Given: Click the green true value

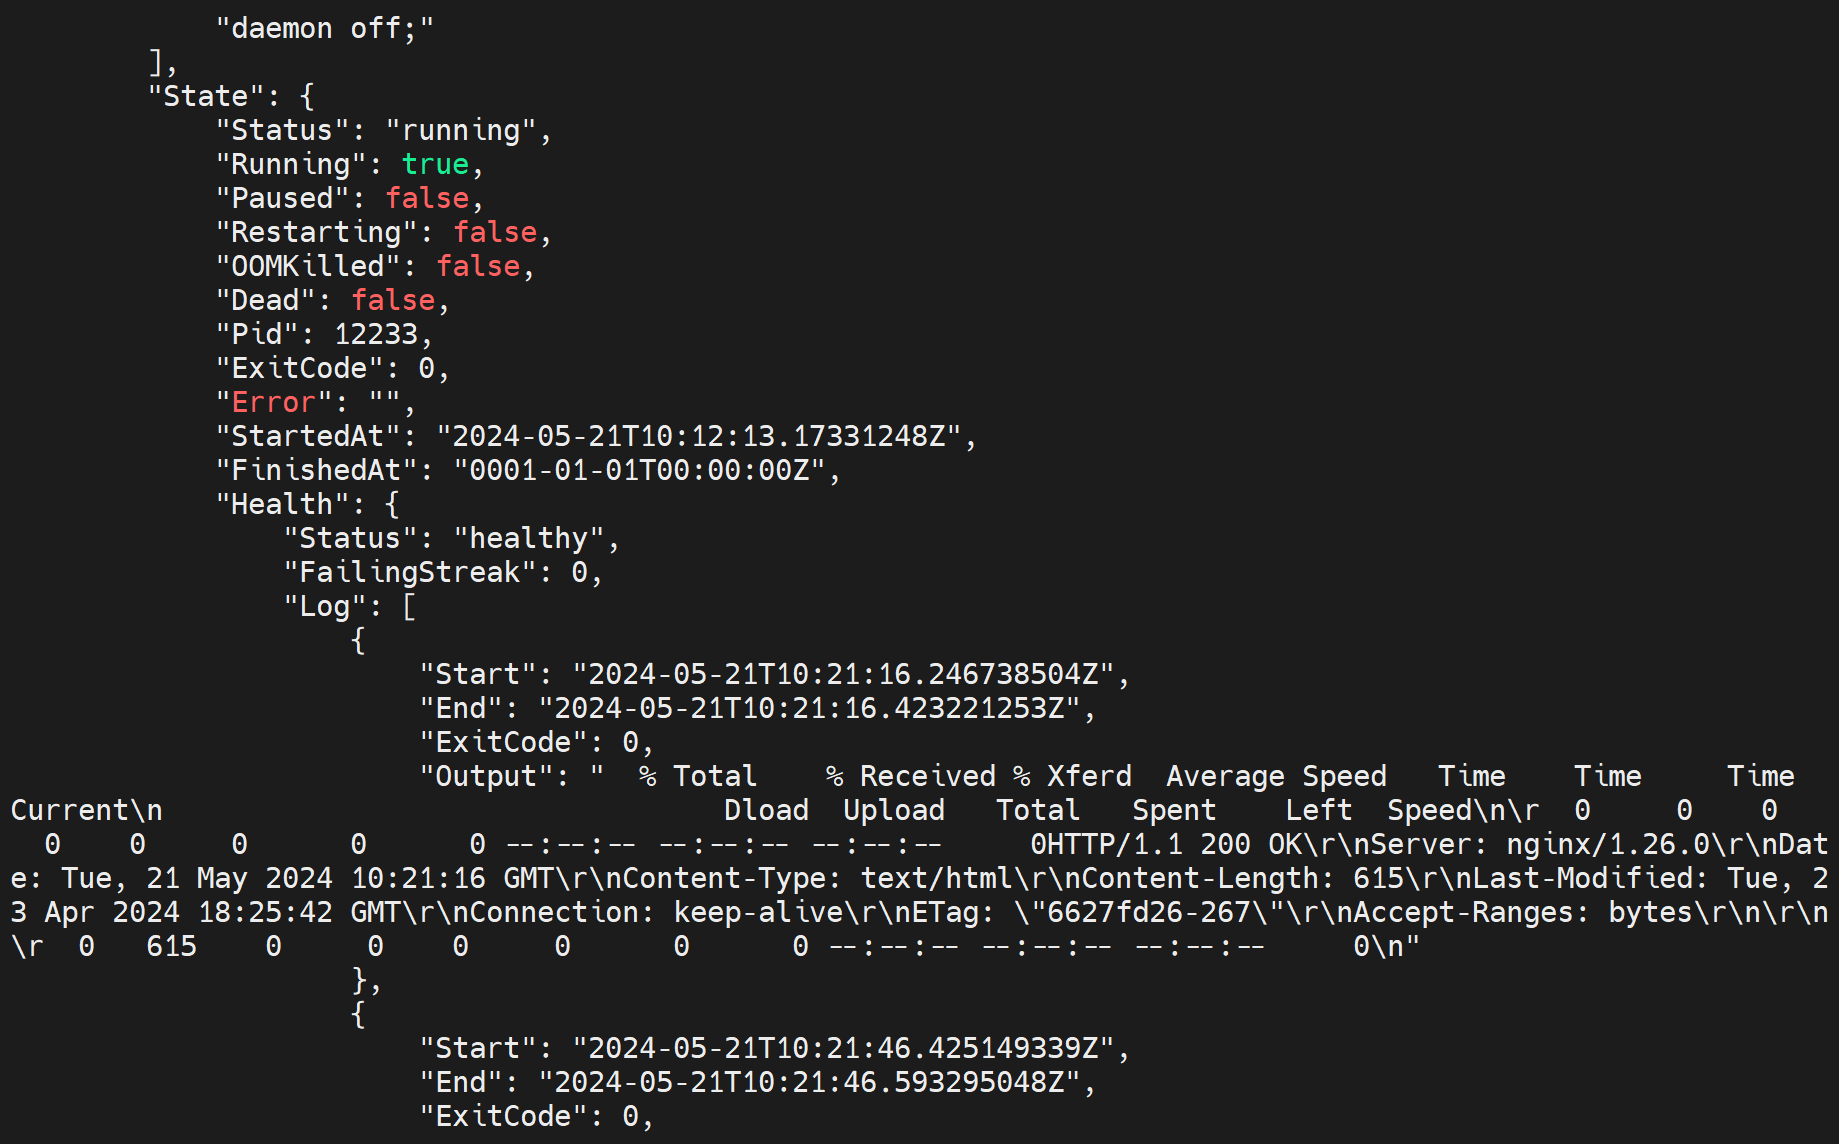Looking at the screenshot, I should [x=435, y=164].
